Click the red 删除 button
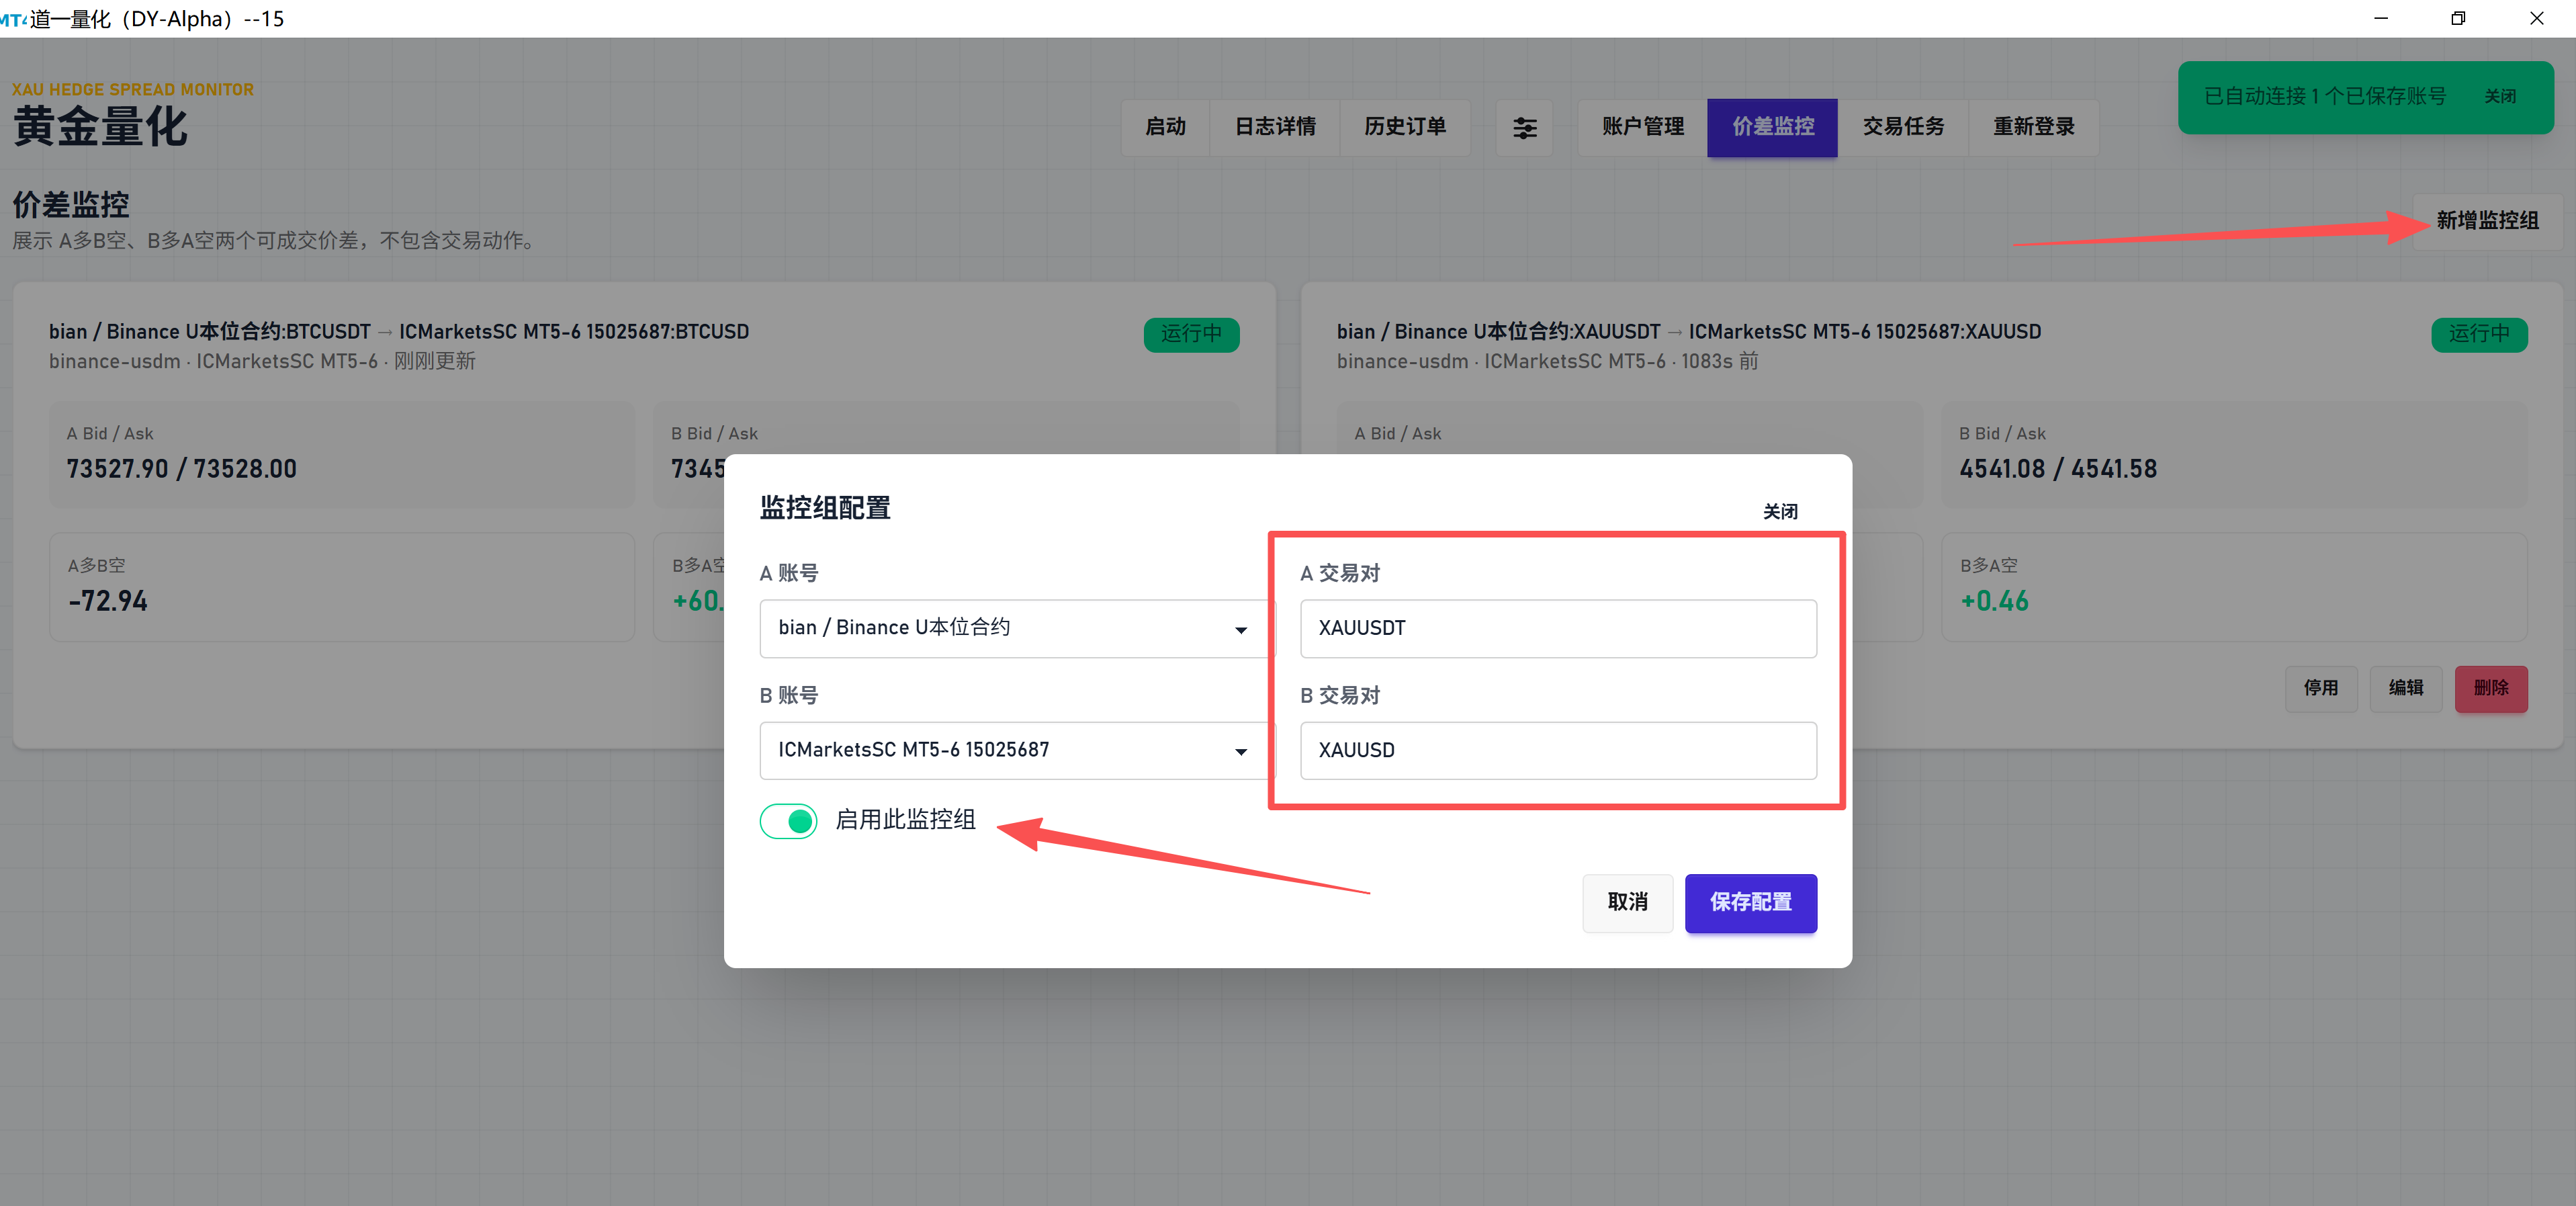The image size is (2576, 1206). pyautogui.click(x=2490, y=689)
